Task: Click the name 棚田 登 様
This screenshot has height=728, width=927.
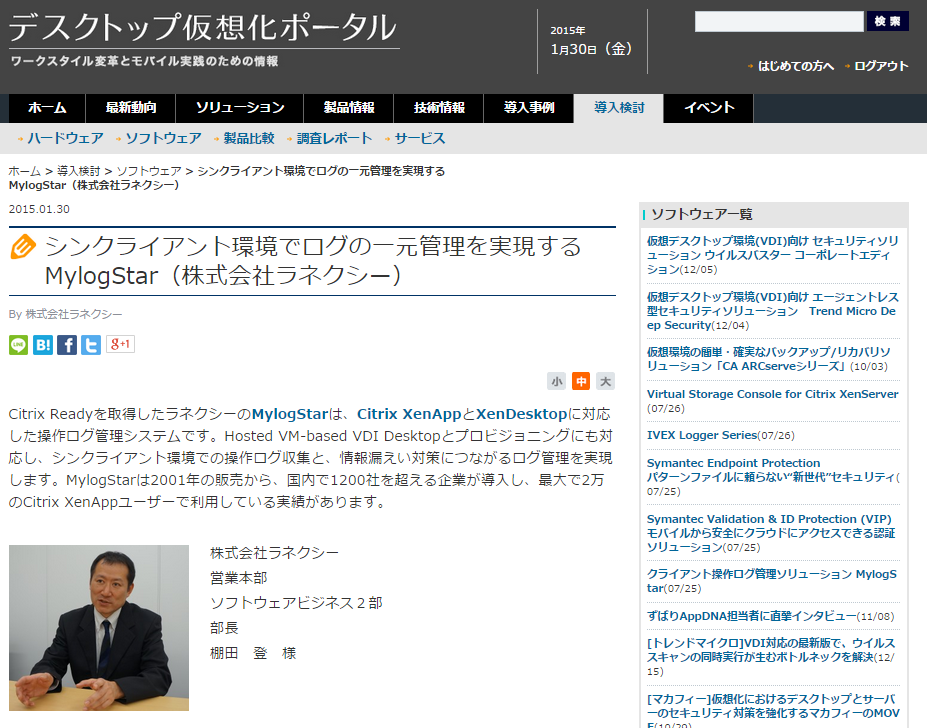Action: 253,653
